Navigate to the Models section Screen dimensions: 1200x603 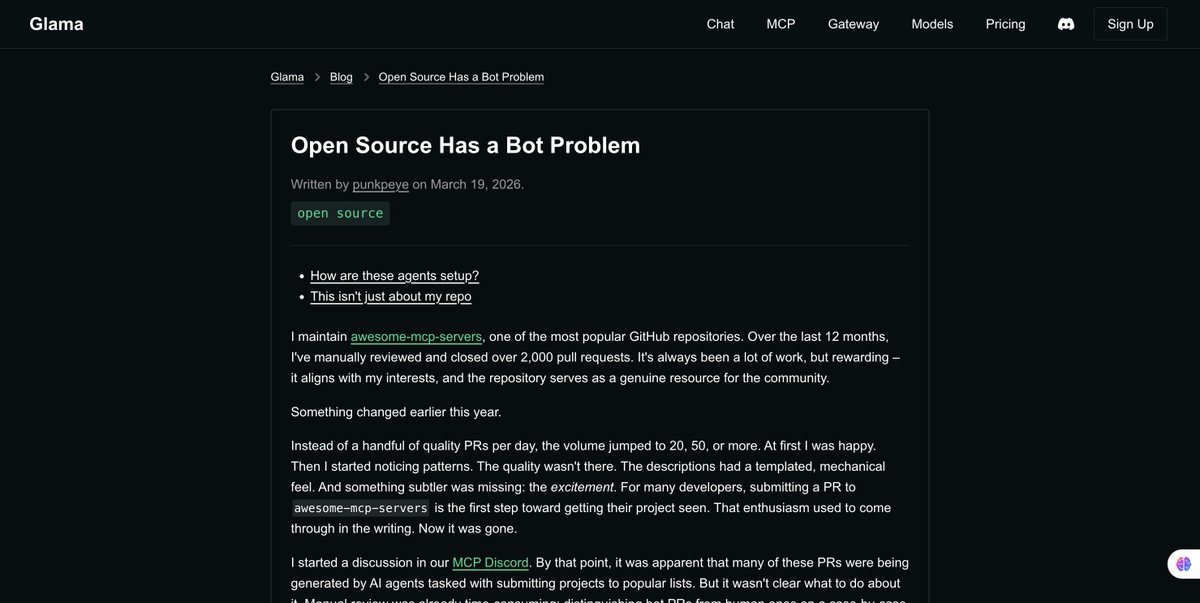pyautogui.click(x=931, y=22)
